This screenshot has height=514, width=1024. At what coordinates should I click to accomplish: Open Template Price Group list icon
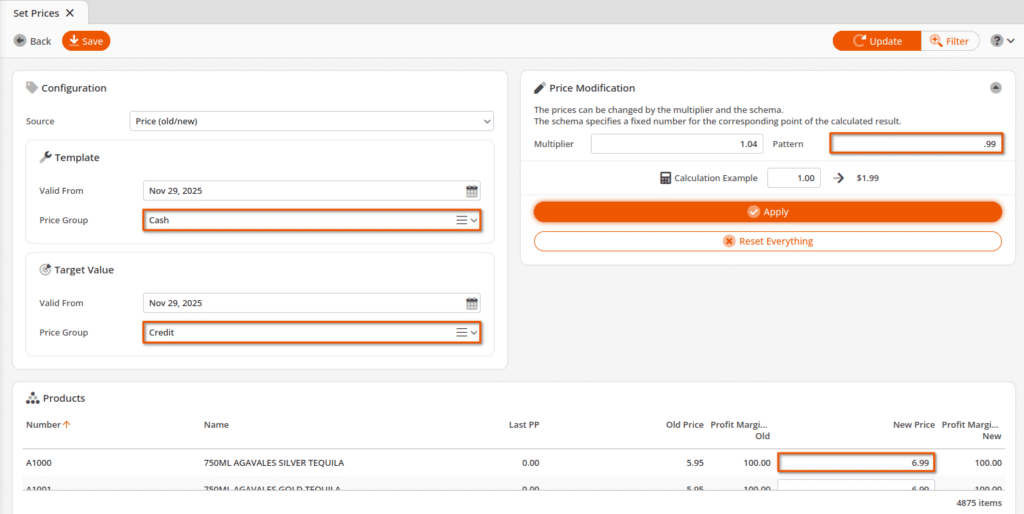pyautogui.click(x=462, y=220)
